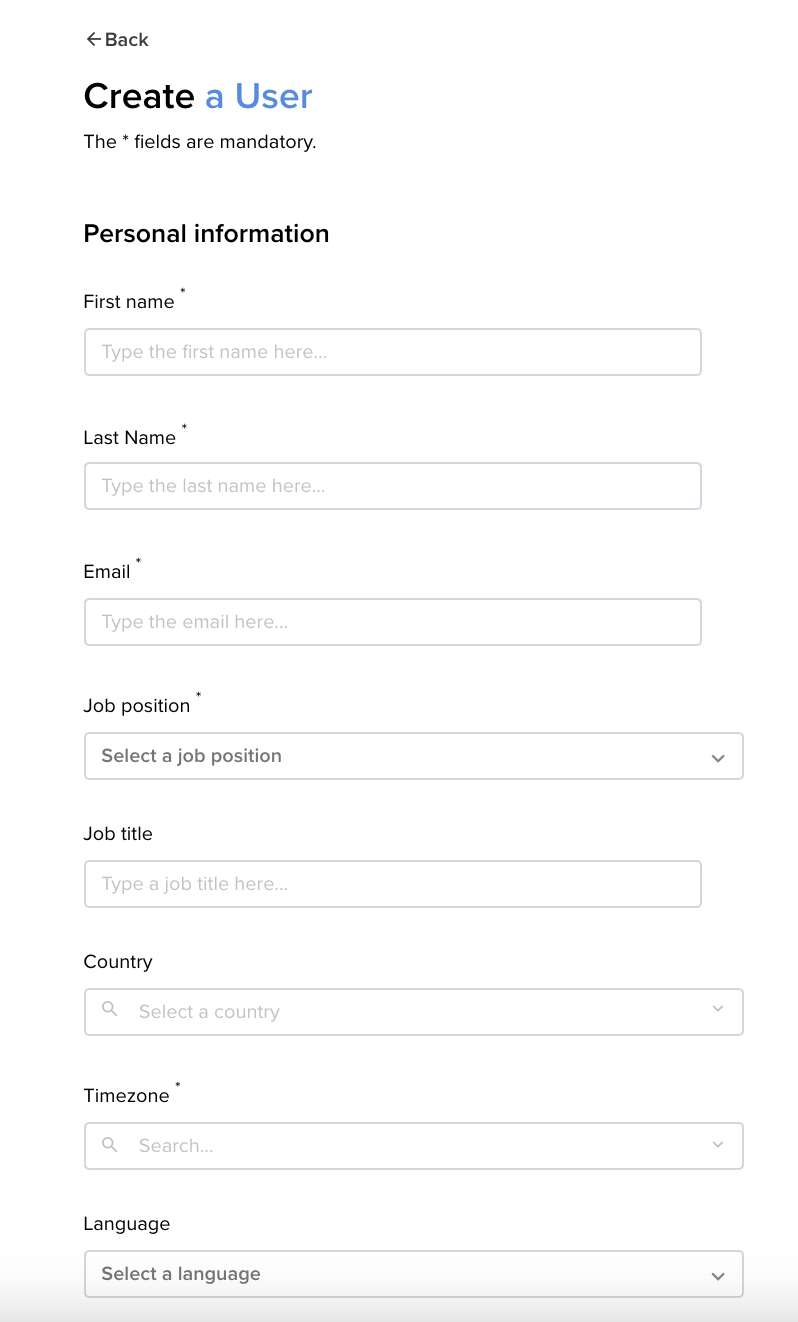Click the Back arrow icon
Viewport: 798px width, 1322px height.
click(93, 39)
